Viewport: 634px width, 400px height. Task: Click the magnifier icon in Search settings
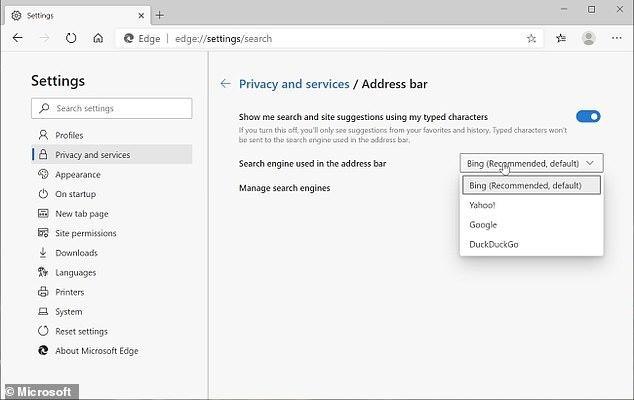coord(44,108)
